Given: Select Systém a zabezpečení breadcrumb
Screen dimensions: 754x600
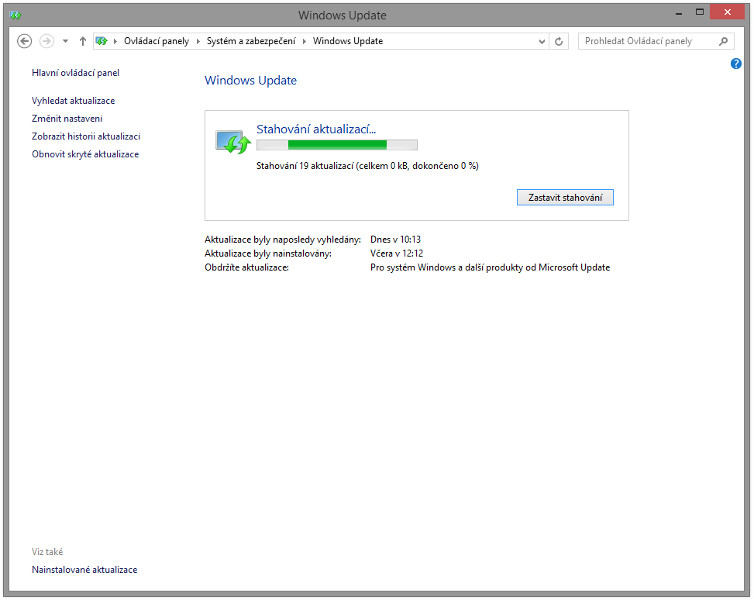Looking at the screenshot, I should click(x=251, y=41).
